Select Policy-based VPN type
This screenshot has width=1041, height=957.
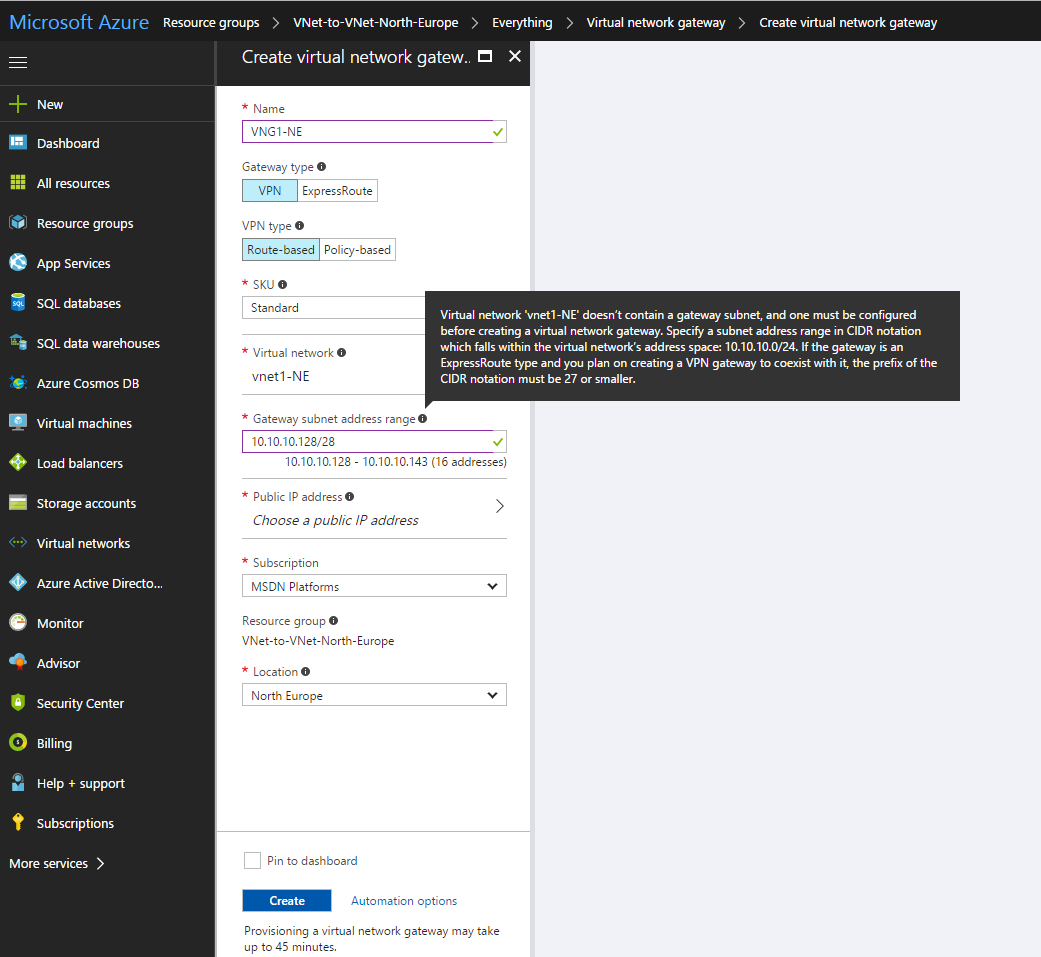(x=357, y=250)
